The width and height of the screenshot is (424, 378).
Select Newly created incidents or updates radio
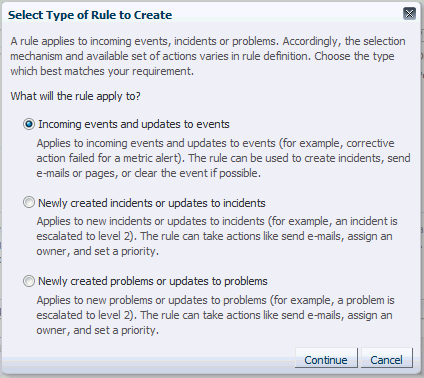point(29,202)
